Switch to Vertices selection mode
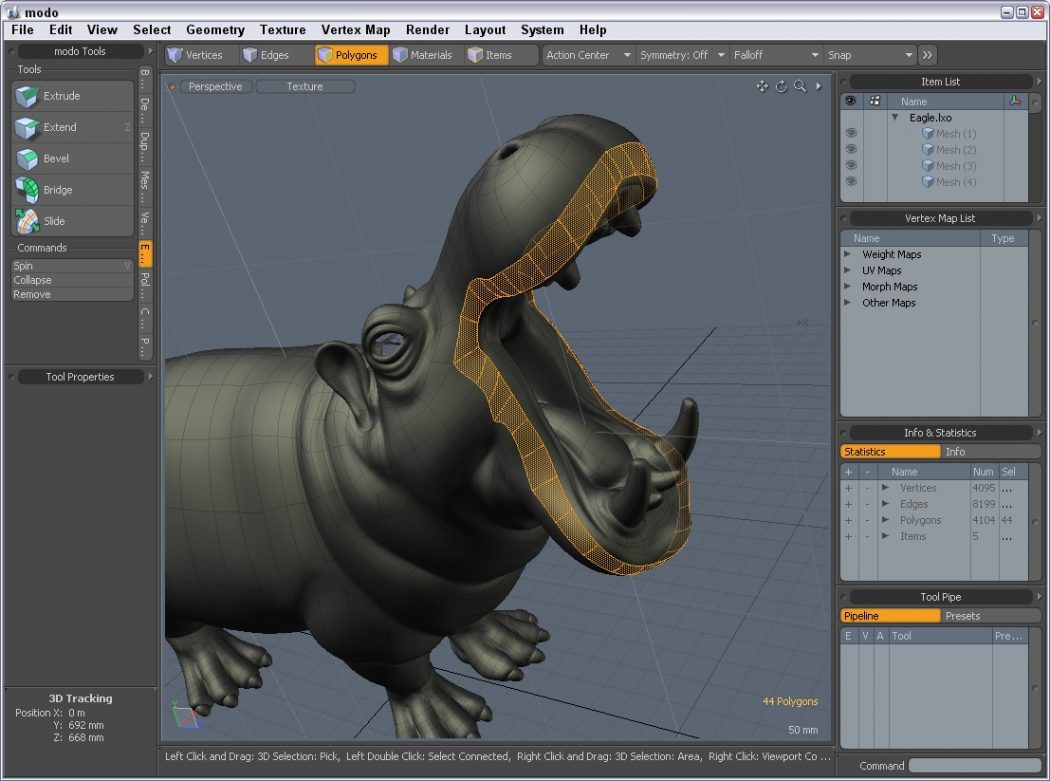Image resolution: width=1050 pixels, height=781 pixels. [195, 55]
